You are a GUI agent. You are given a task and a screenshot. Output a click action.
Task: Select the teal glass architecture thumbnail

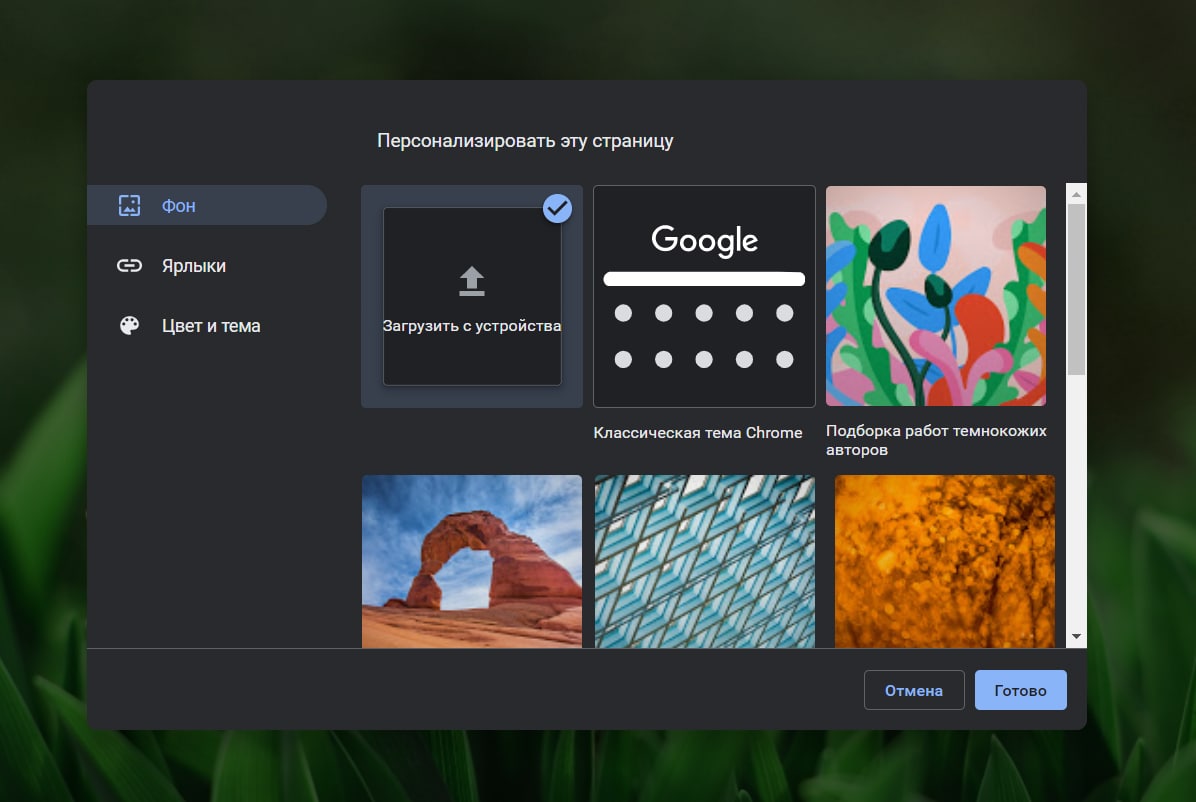click(705, 562)
